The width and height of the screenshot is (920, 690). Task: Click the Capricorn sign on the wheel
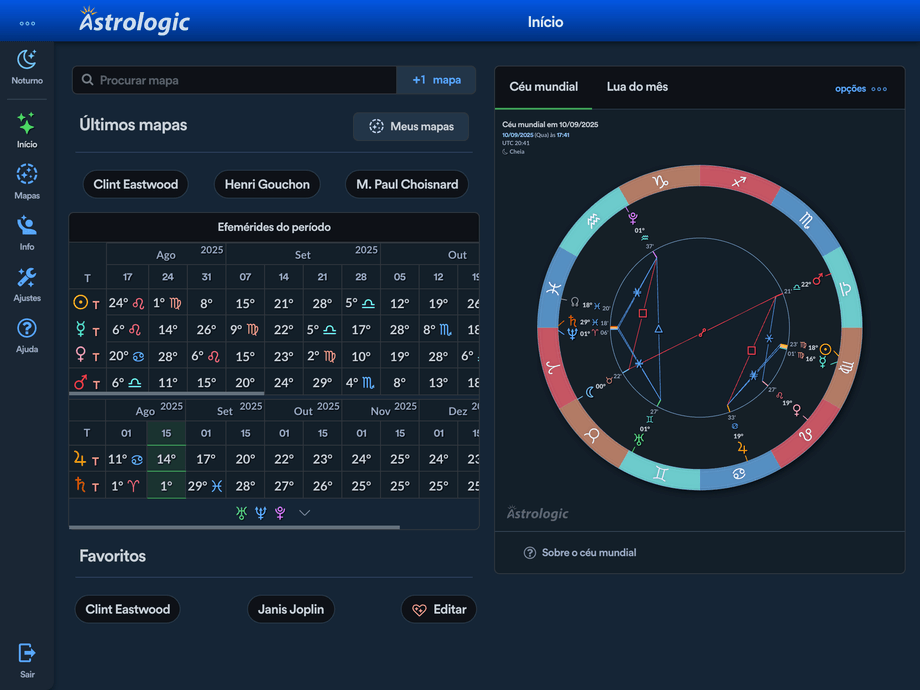coord(660,181)
